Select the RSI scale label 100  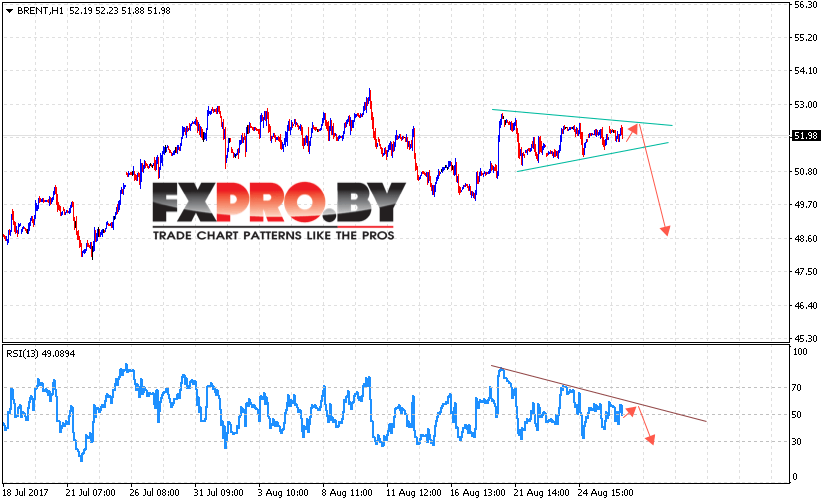[800, 352]
